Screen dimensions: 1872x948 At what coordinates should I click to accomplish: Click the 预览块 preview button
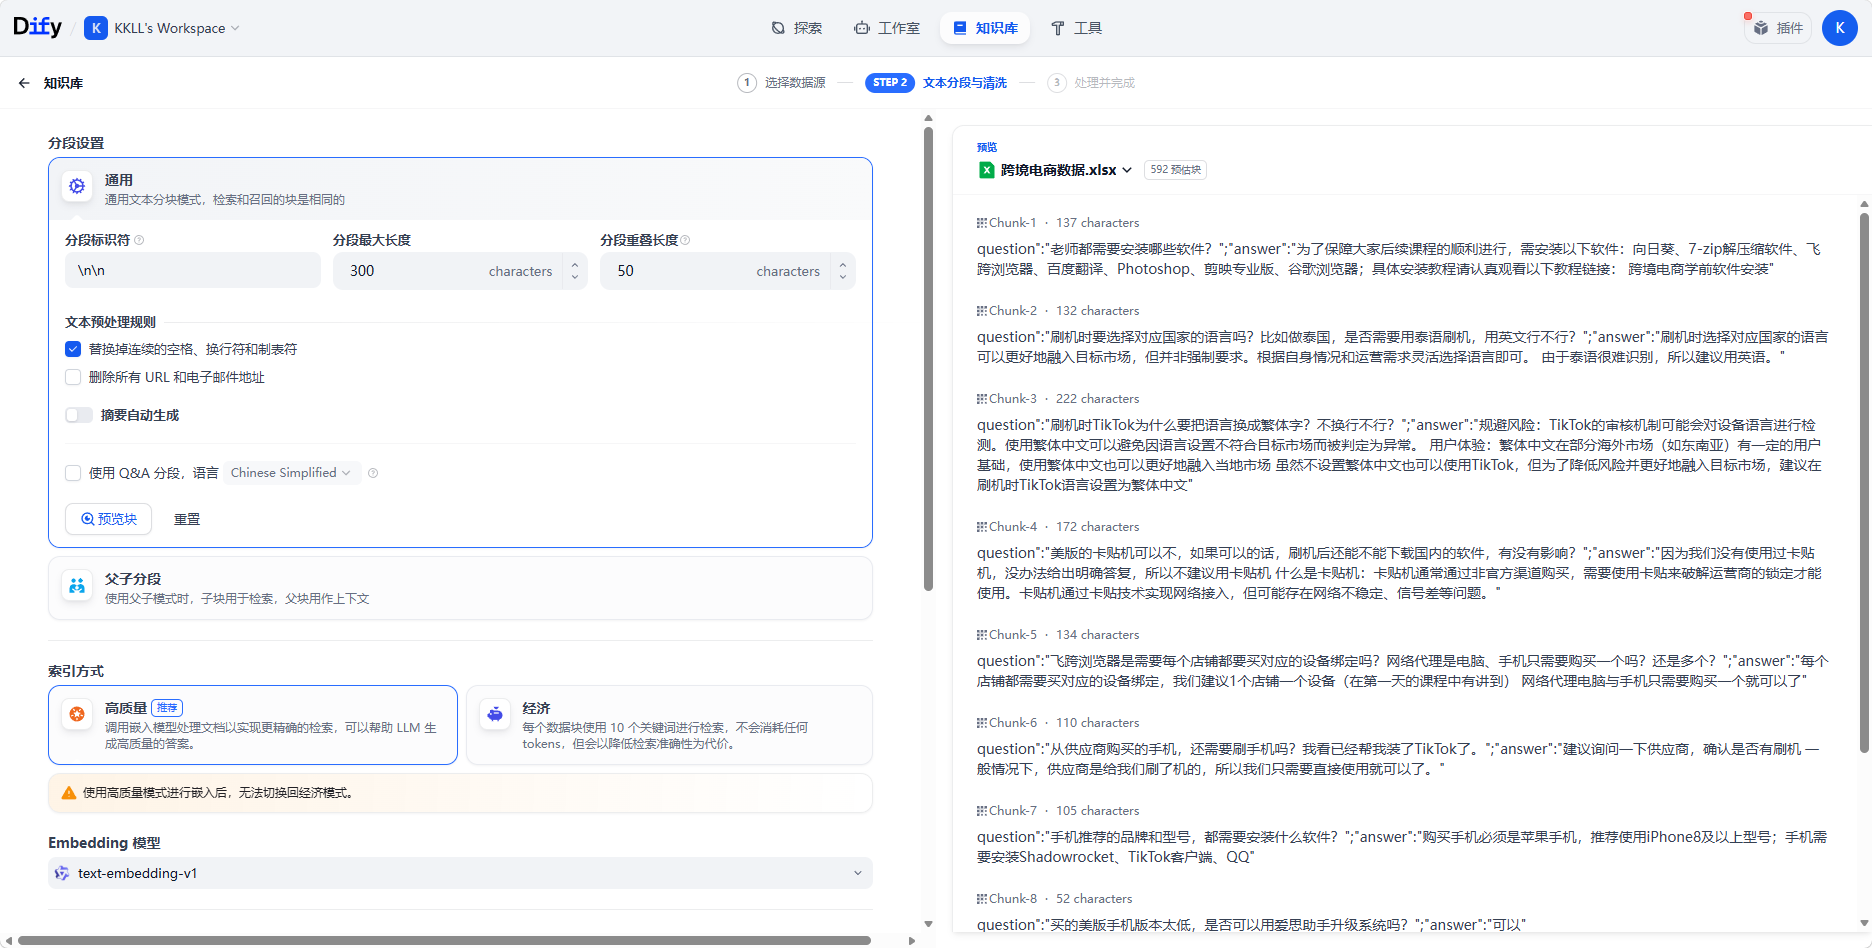point(108,519)
